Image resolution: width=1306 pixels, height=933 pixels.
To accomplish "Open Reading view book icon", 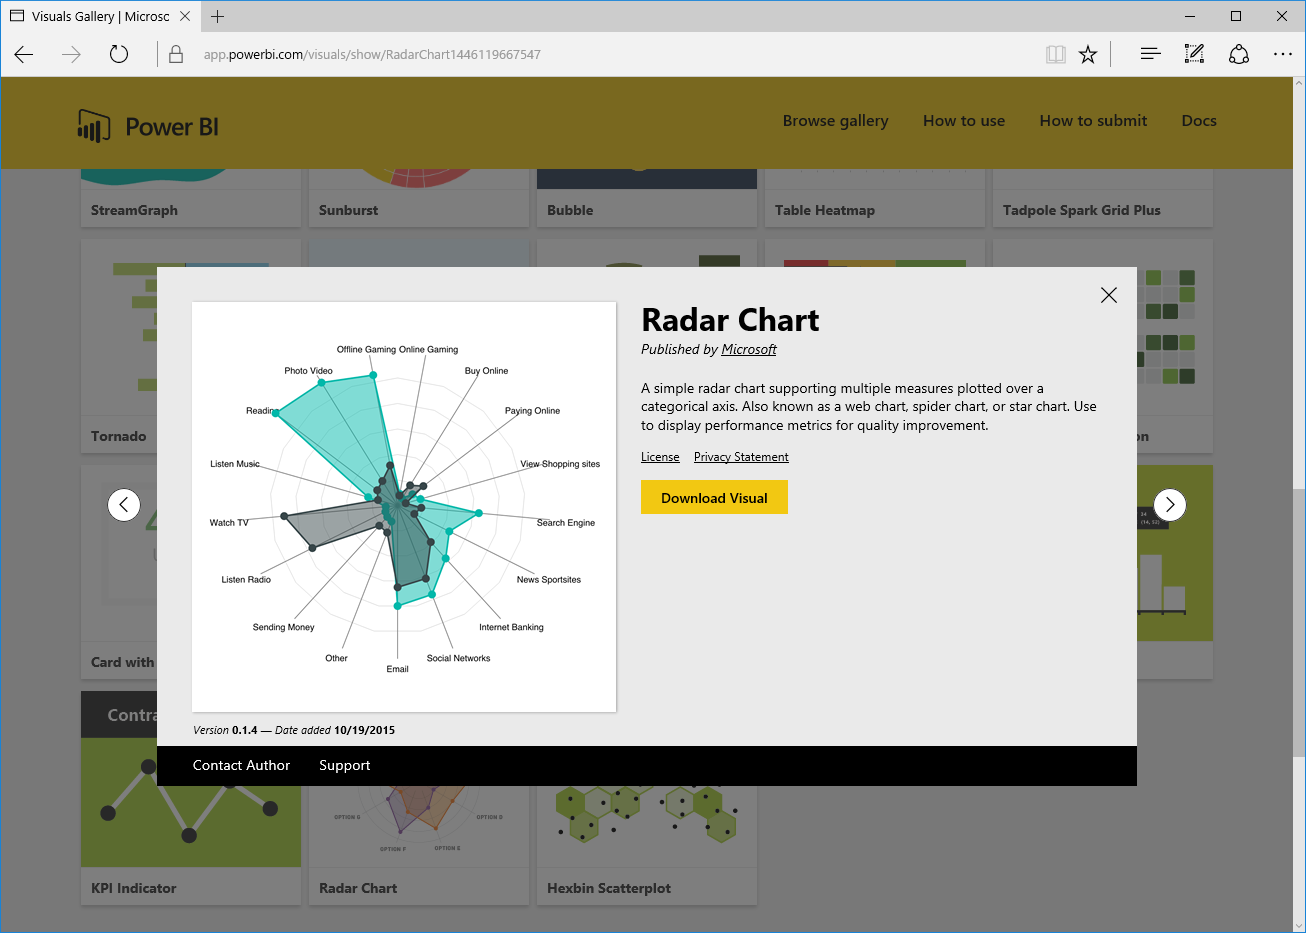I will pyautogui.click(x=1056, y=54).
